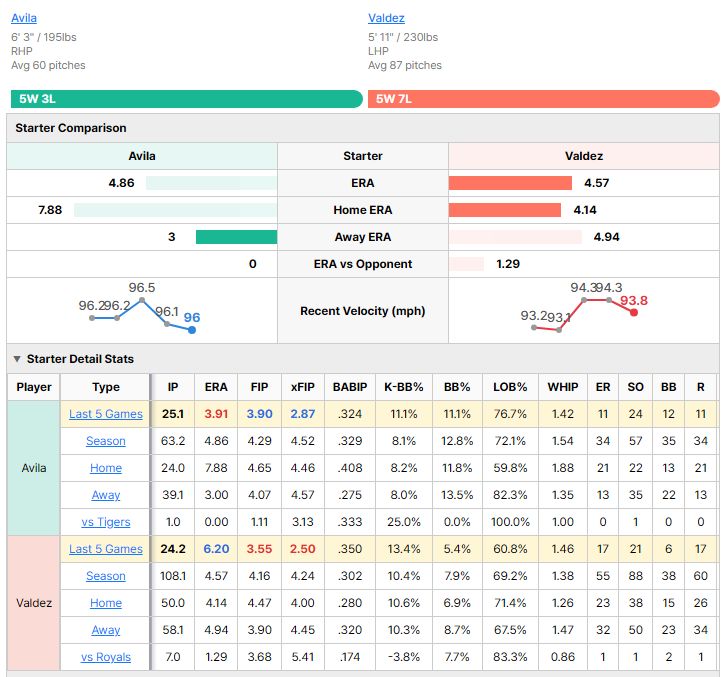Click Valdez's red 5W 7L record bar
The width and height of the screenshot is (726, 677).
pyautogui.click(x=544, y=99)
